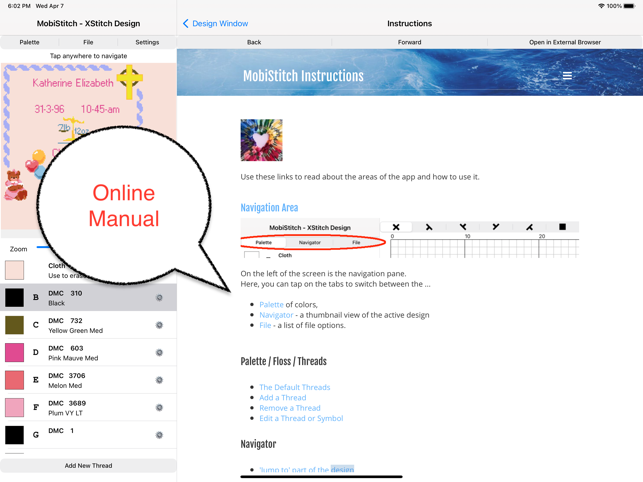
Task: Open the Add a Thread link
Action: point(283,397)
